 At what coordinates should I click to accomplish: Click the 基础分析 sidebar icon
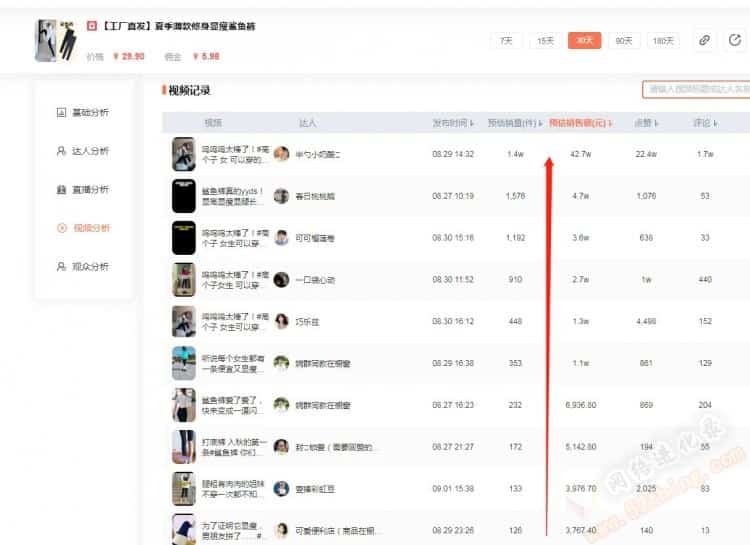point(61,112)
